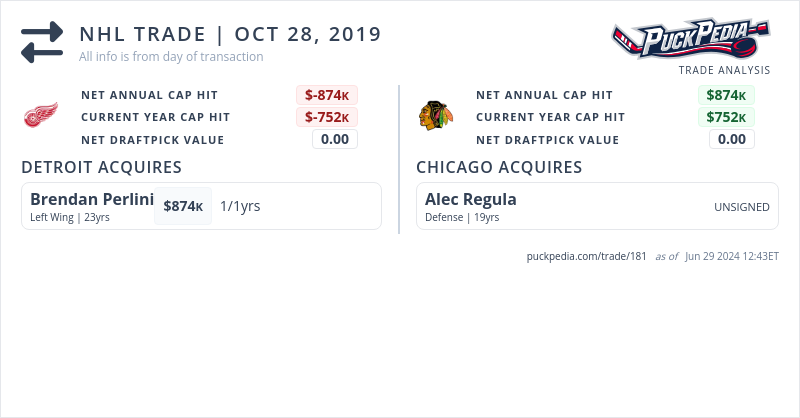Click the Chicago Acquires heading
The height and width of the screenshot is (418, 800).
click(x=499, y=166)
